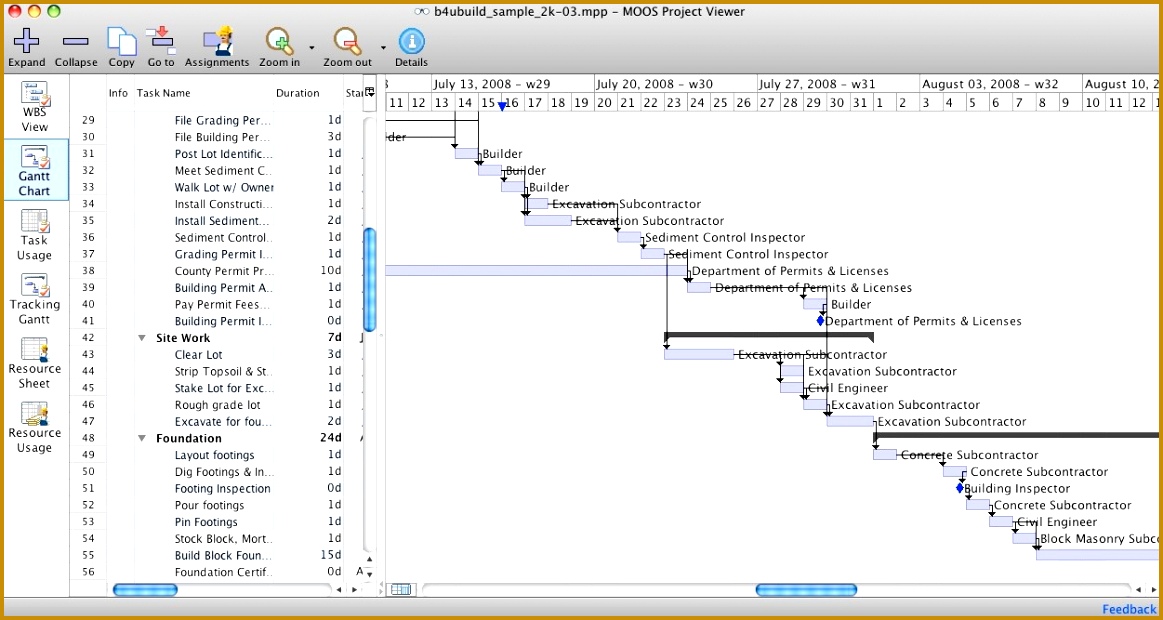Click the blue marker above July 16
Screen dimensions: 1163x620
click(x=501, y=104)
